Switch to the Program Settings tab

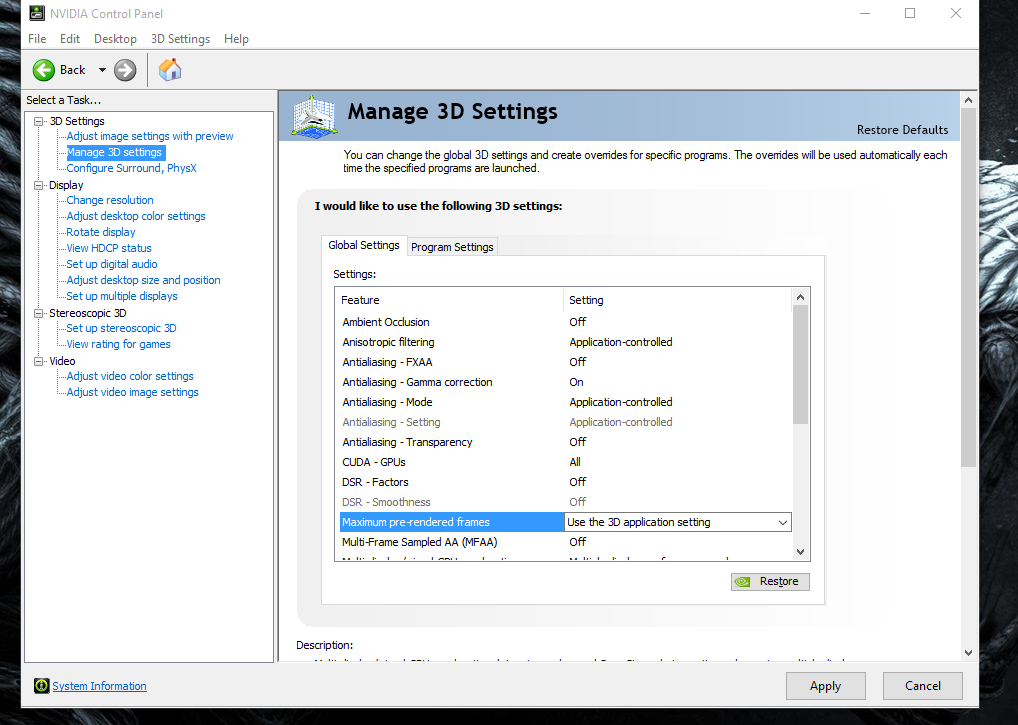[x=453, y=247]
